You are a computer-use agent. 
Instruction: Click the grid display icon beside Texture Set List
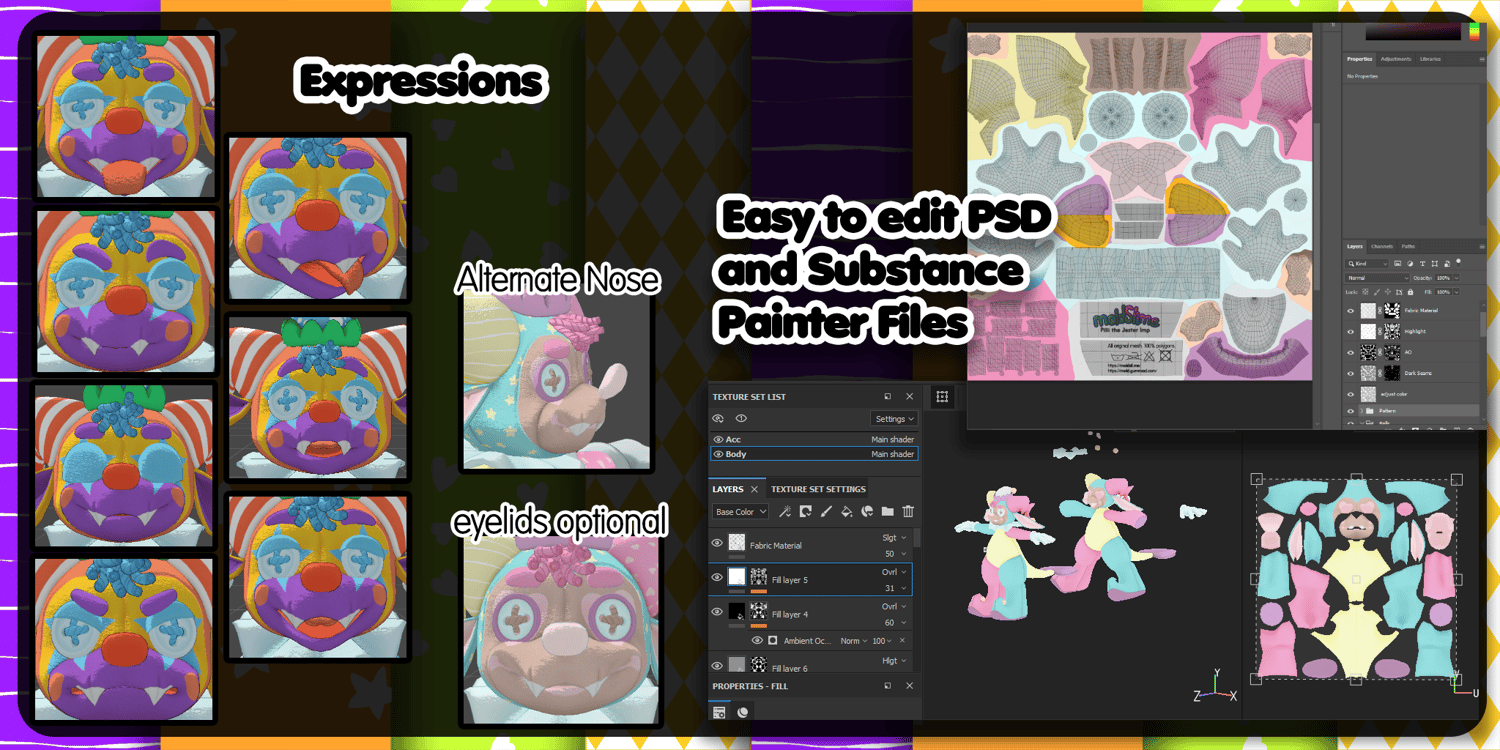point(942,397)
